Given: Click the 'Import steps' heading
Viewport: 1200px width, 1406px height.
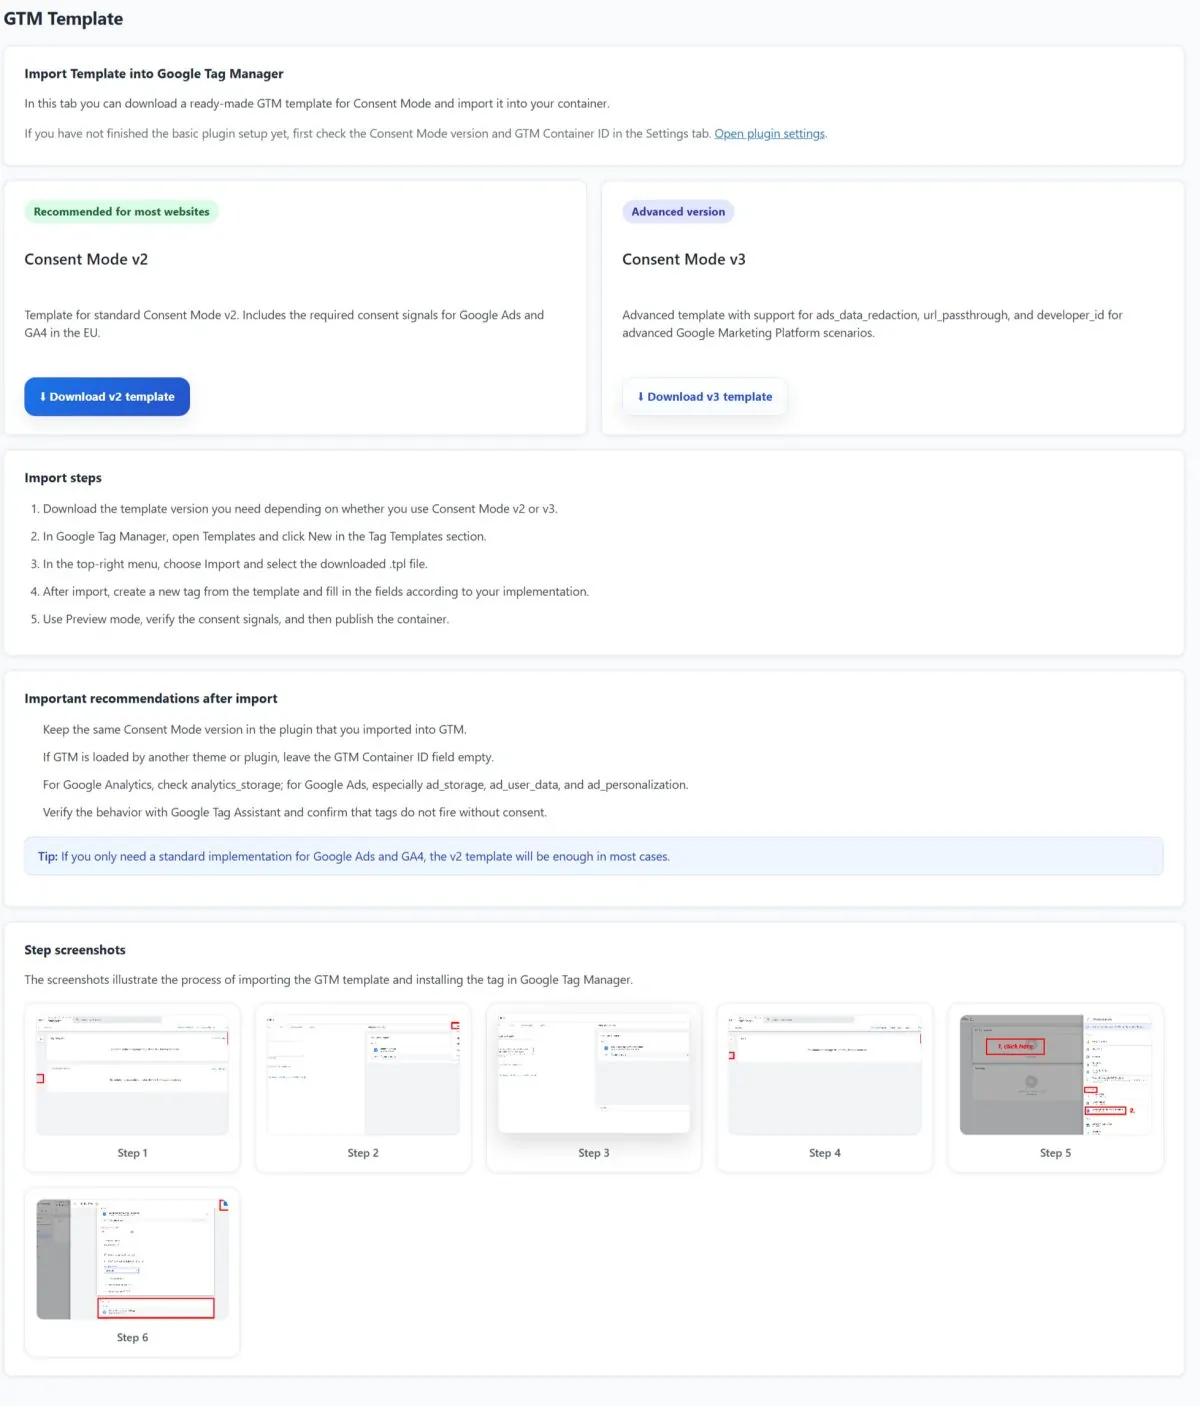Looking at the screenshot, I should coord(63,478).
